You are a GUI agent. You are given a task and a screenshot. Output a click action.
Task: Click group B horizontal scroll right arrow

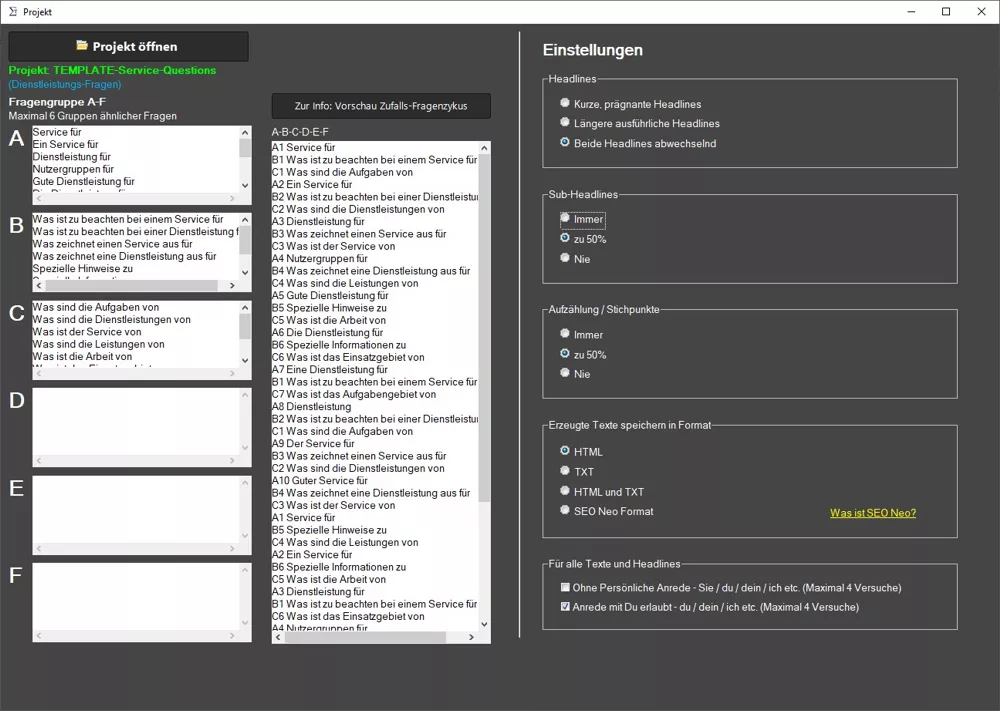click(x=232, y=286)
